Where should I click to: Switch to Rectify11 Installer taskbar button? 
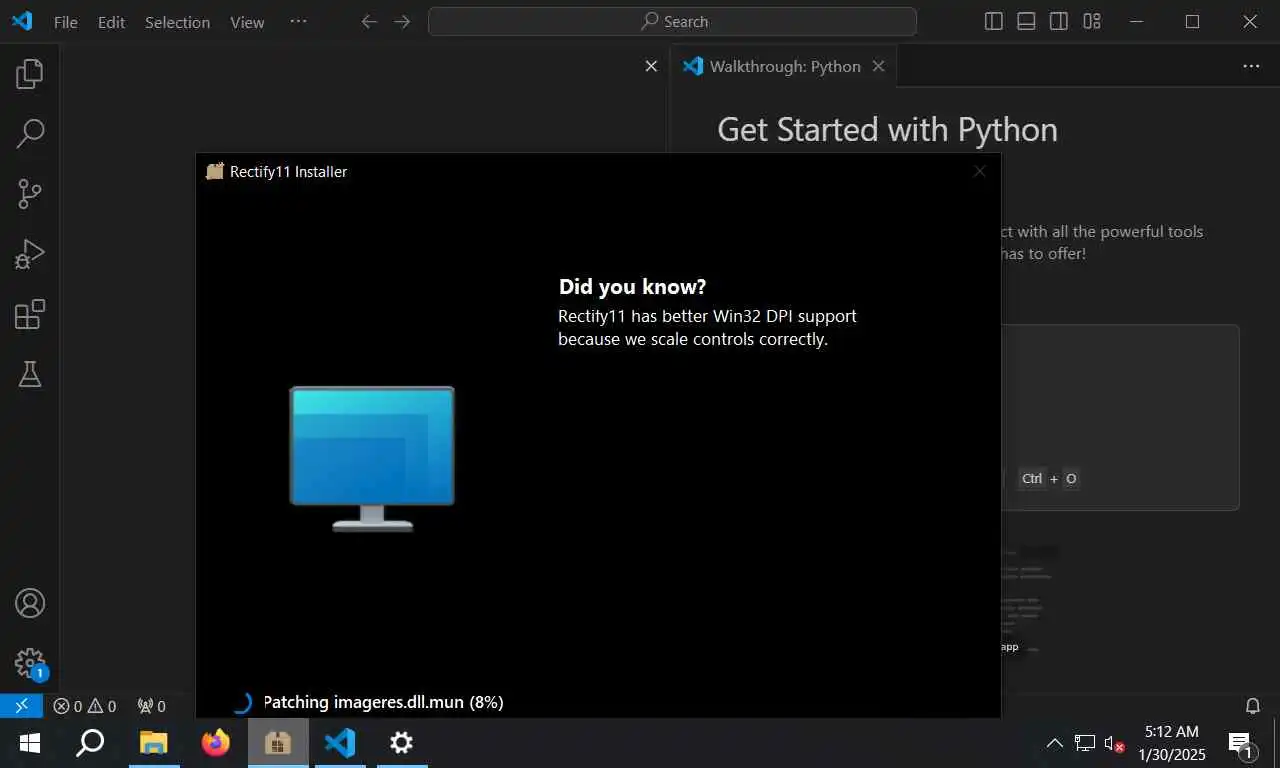277,743
